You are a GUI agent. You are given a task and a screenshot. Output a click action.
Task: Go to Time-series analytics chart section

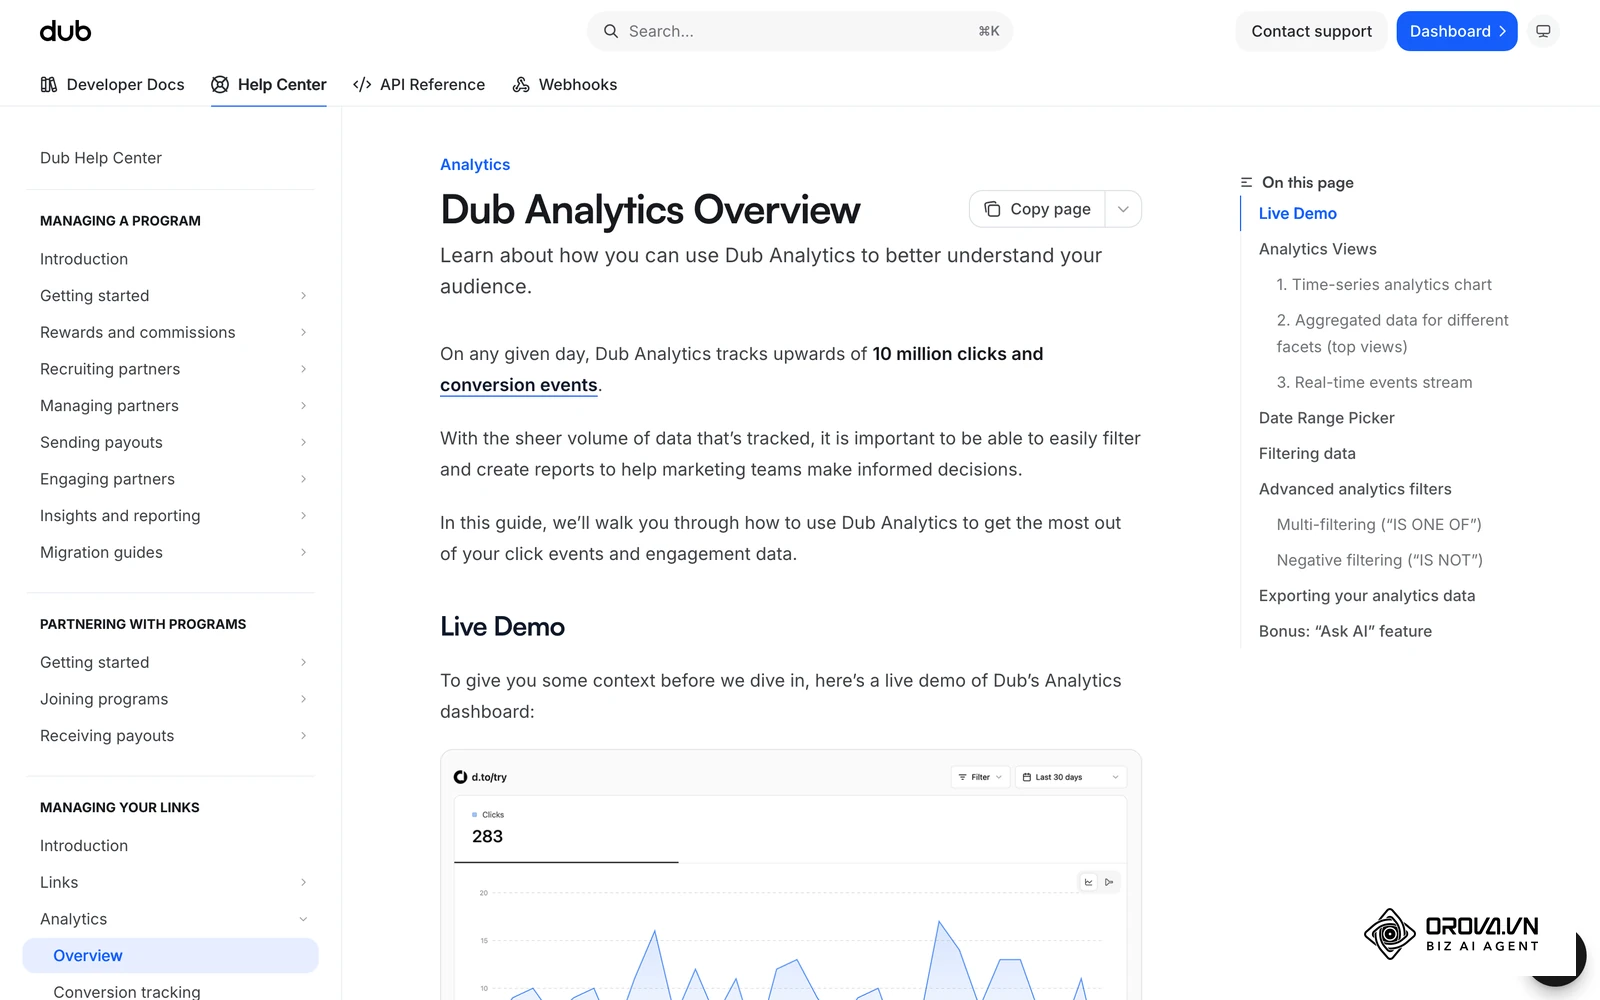point(1384,285)
